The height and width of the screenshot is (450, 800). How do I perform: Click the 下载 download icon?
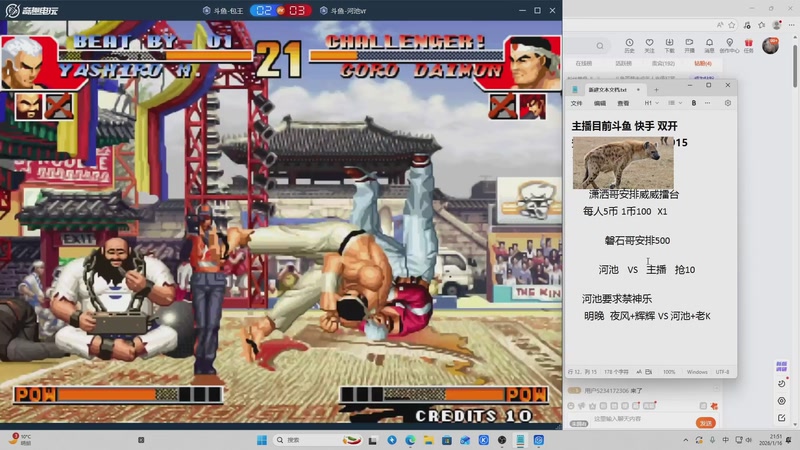click(x=669, y=45)
